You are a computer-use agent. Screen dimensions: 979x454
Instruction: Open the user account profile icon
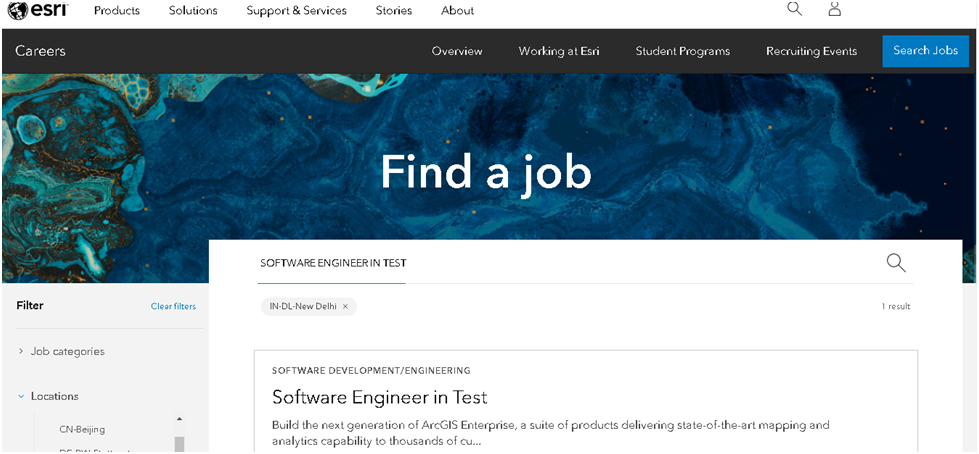pyautogui.click(x=834, y=9)
